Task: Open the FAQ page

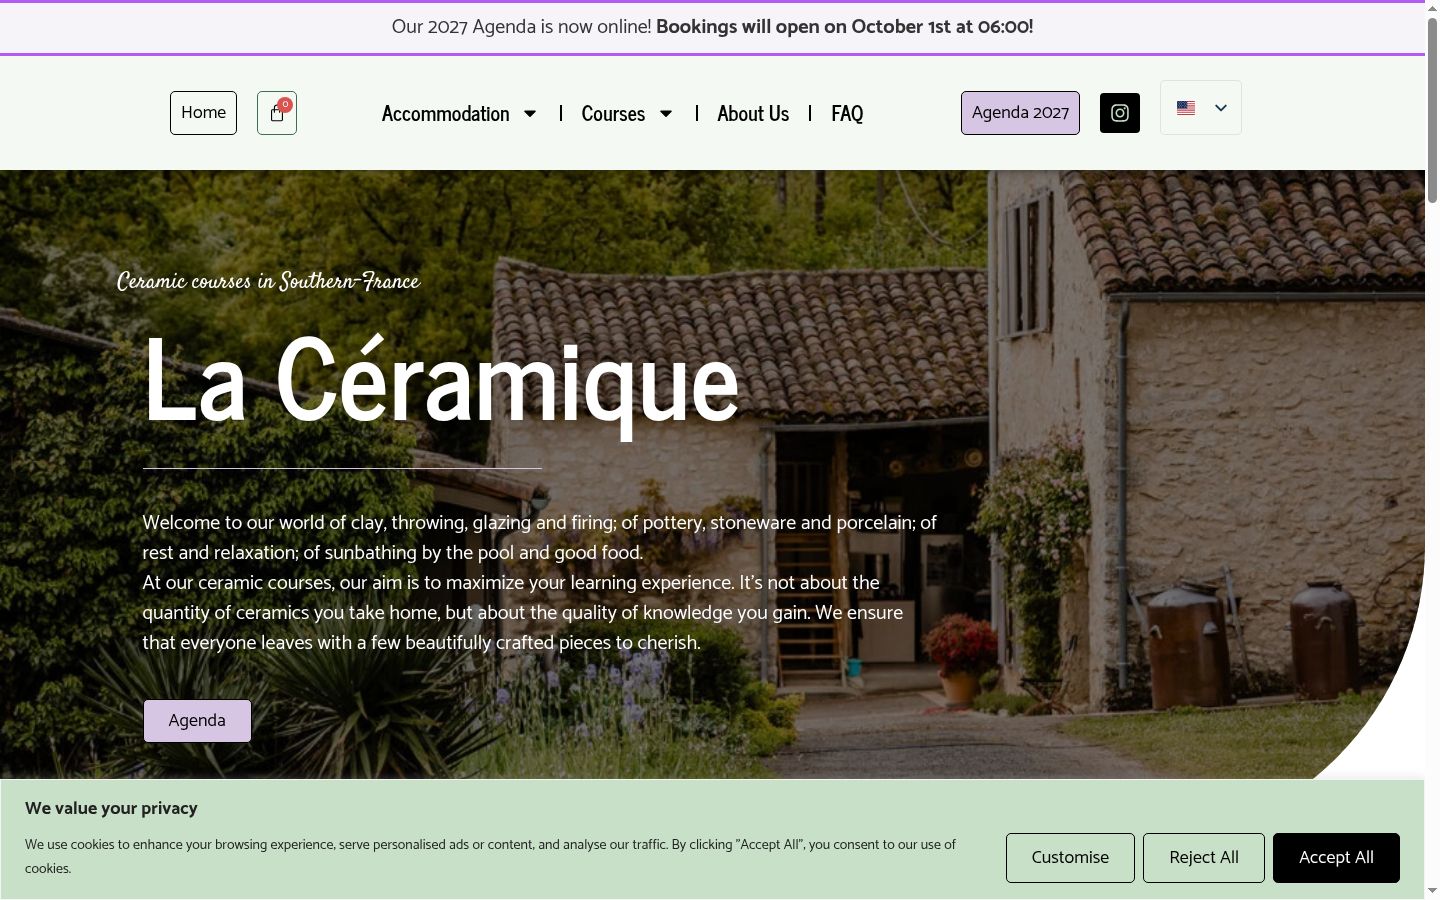Action: coord(847,114)
